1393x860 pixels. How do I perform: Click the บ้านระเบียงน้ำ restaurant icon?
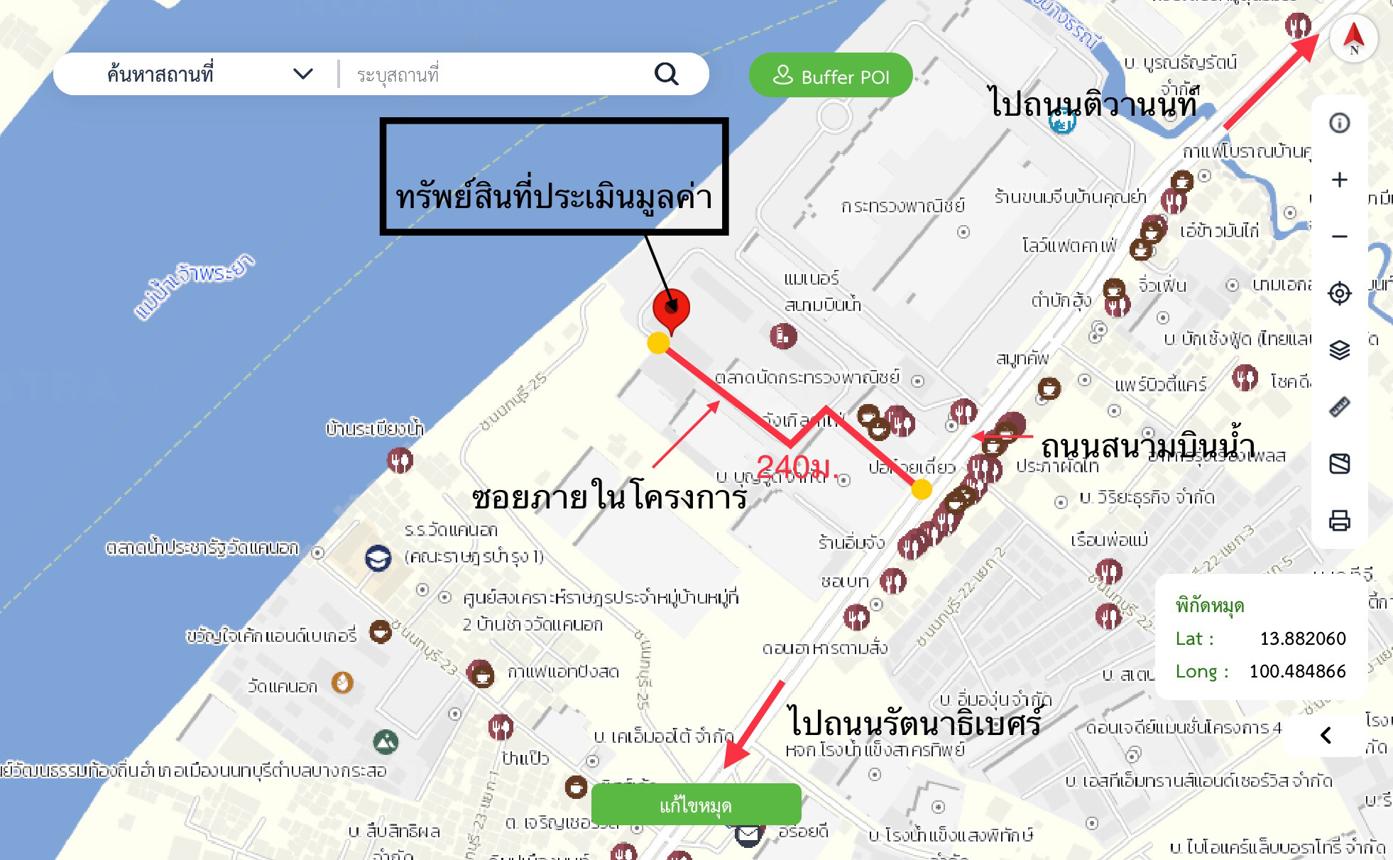tap(400, 461)
